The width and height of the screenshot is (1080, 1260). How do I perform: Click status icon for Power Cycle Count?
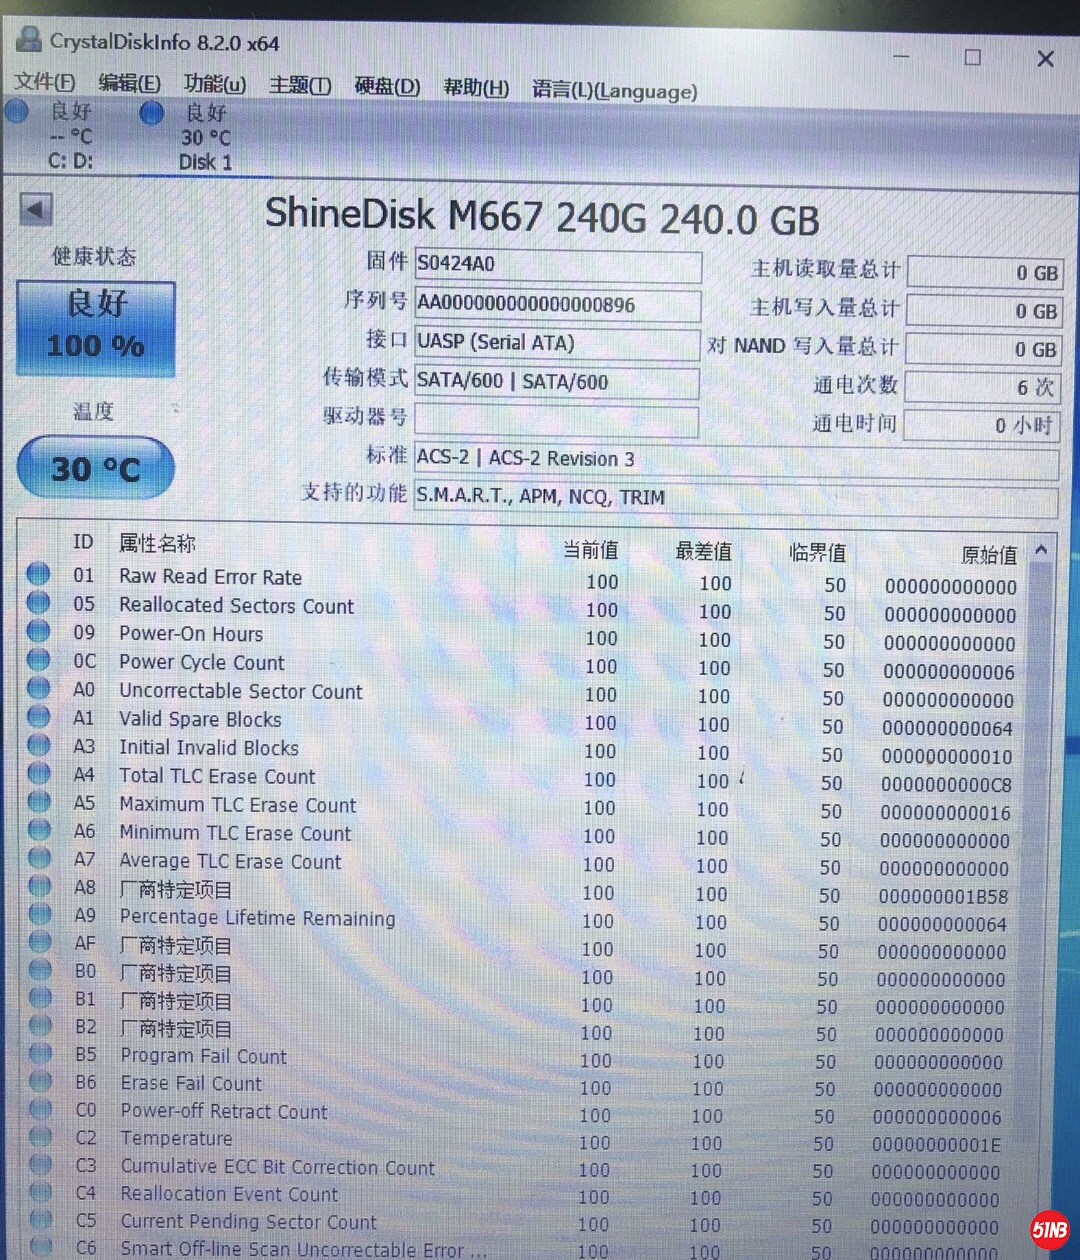(38, 659)
